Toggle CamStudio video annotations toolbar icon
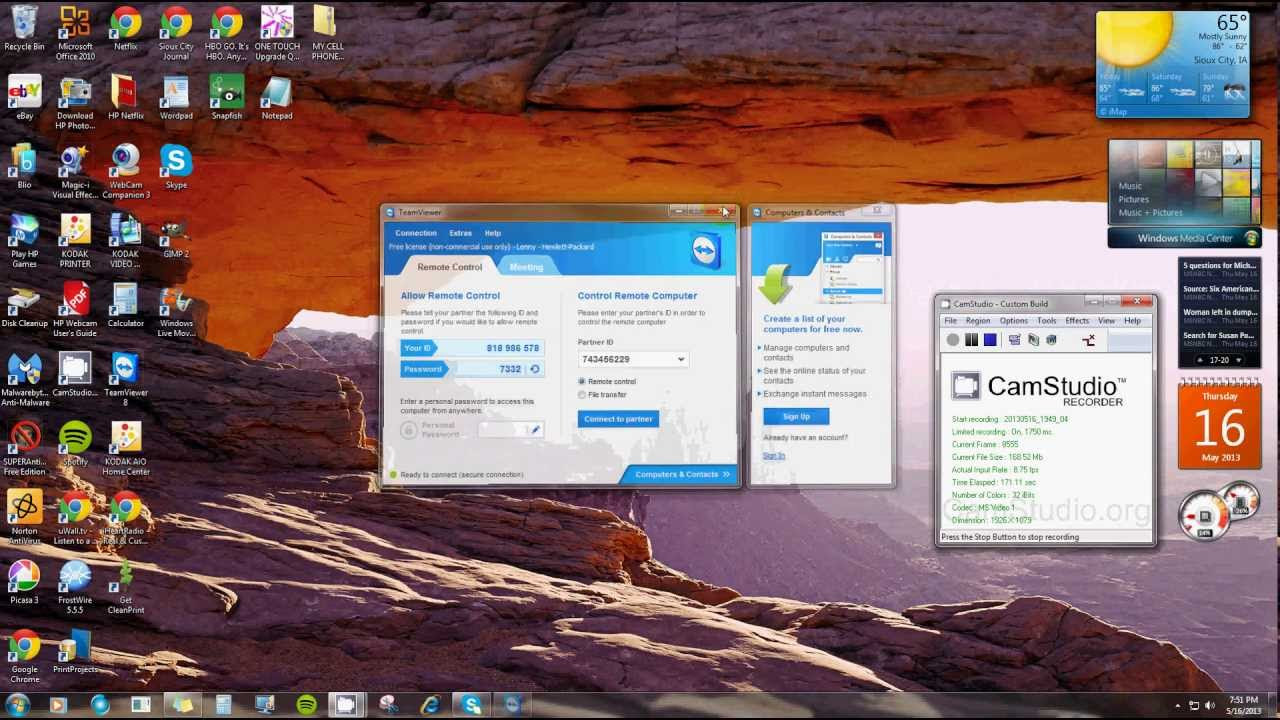1280x720 pixels. [x=1033, y=340]
